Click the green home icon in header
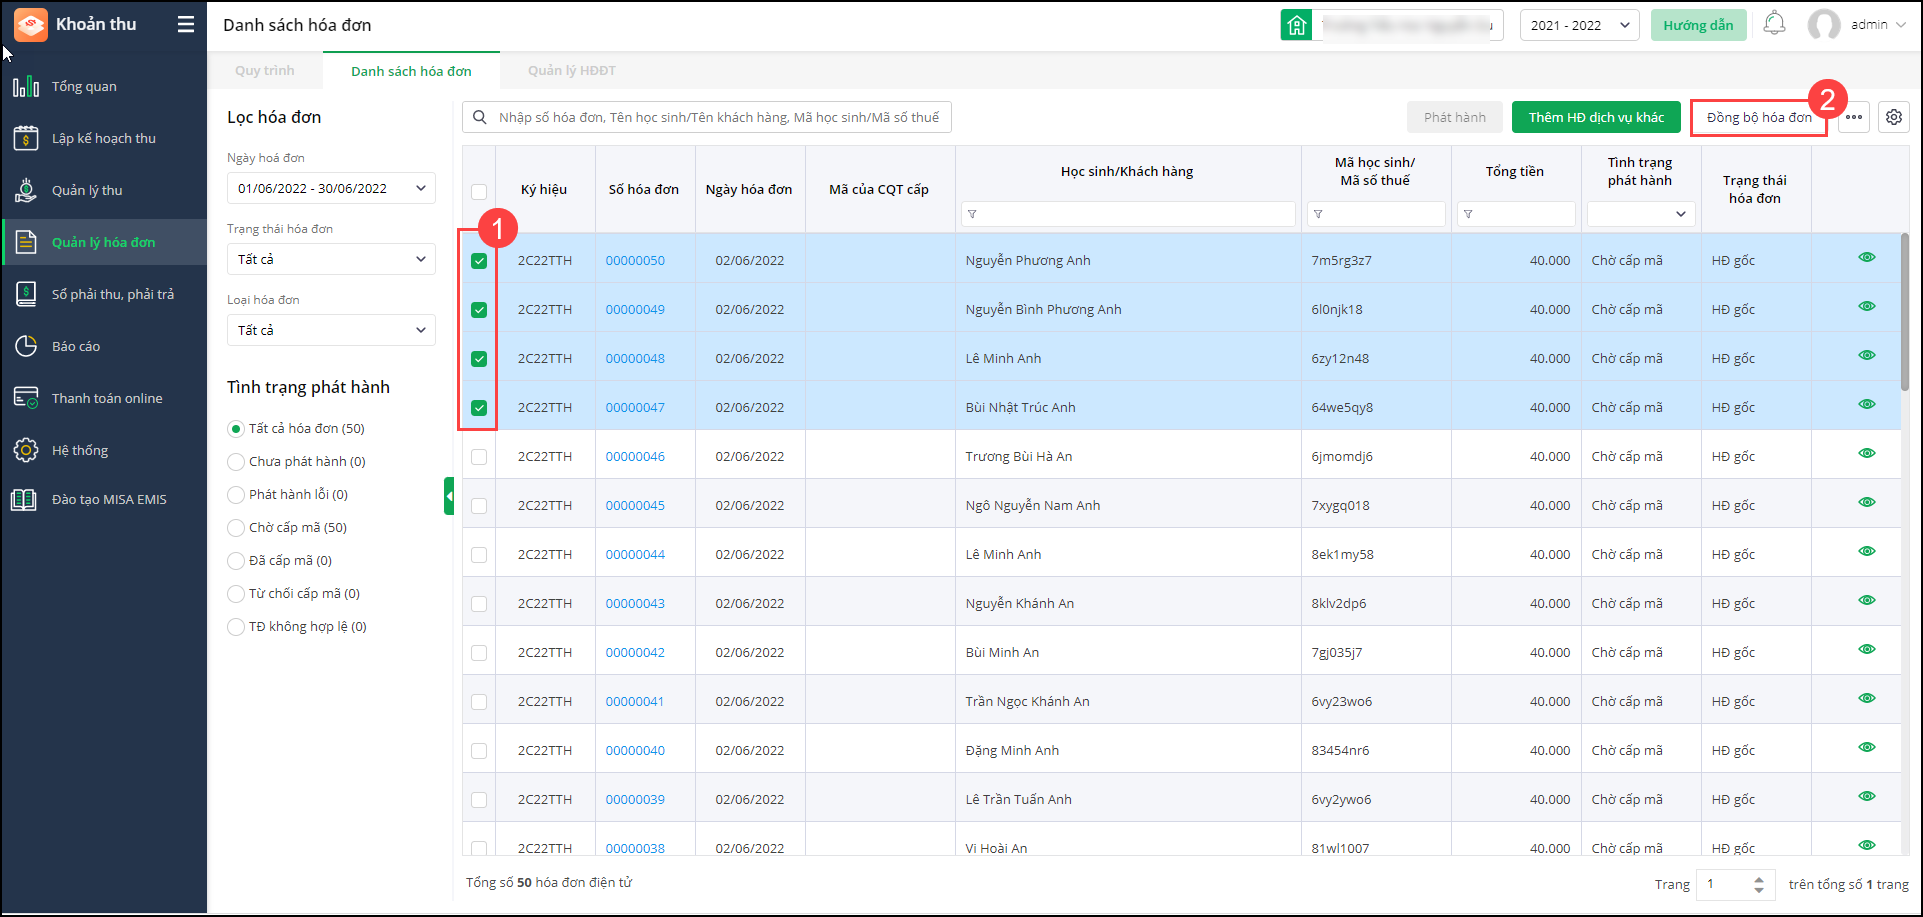This screenshot has width=1923, height=917. click(1296, 25)
